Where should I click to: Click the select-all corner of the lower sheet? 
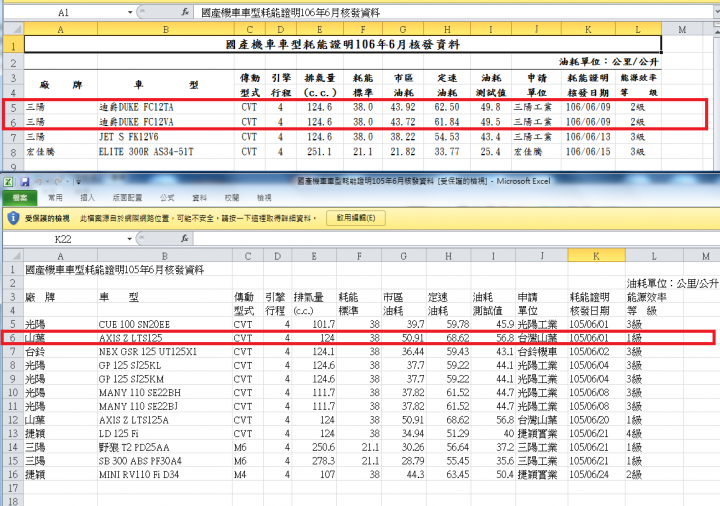(13, 256)
